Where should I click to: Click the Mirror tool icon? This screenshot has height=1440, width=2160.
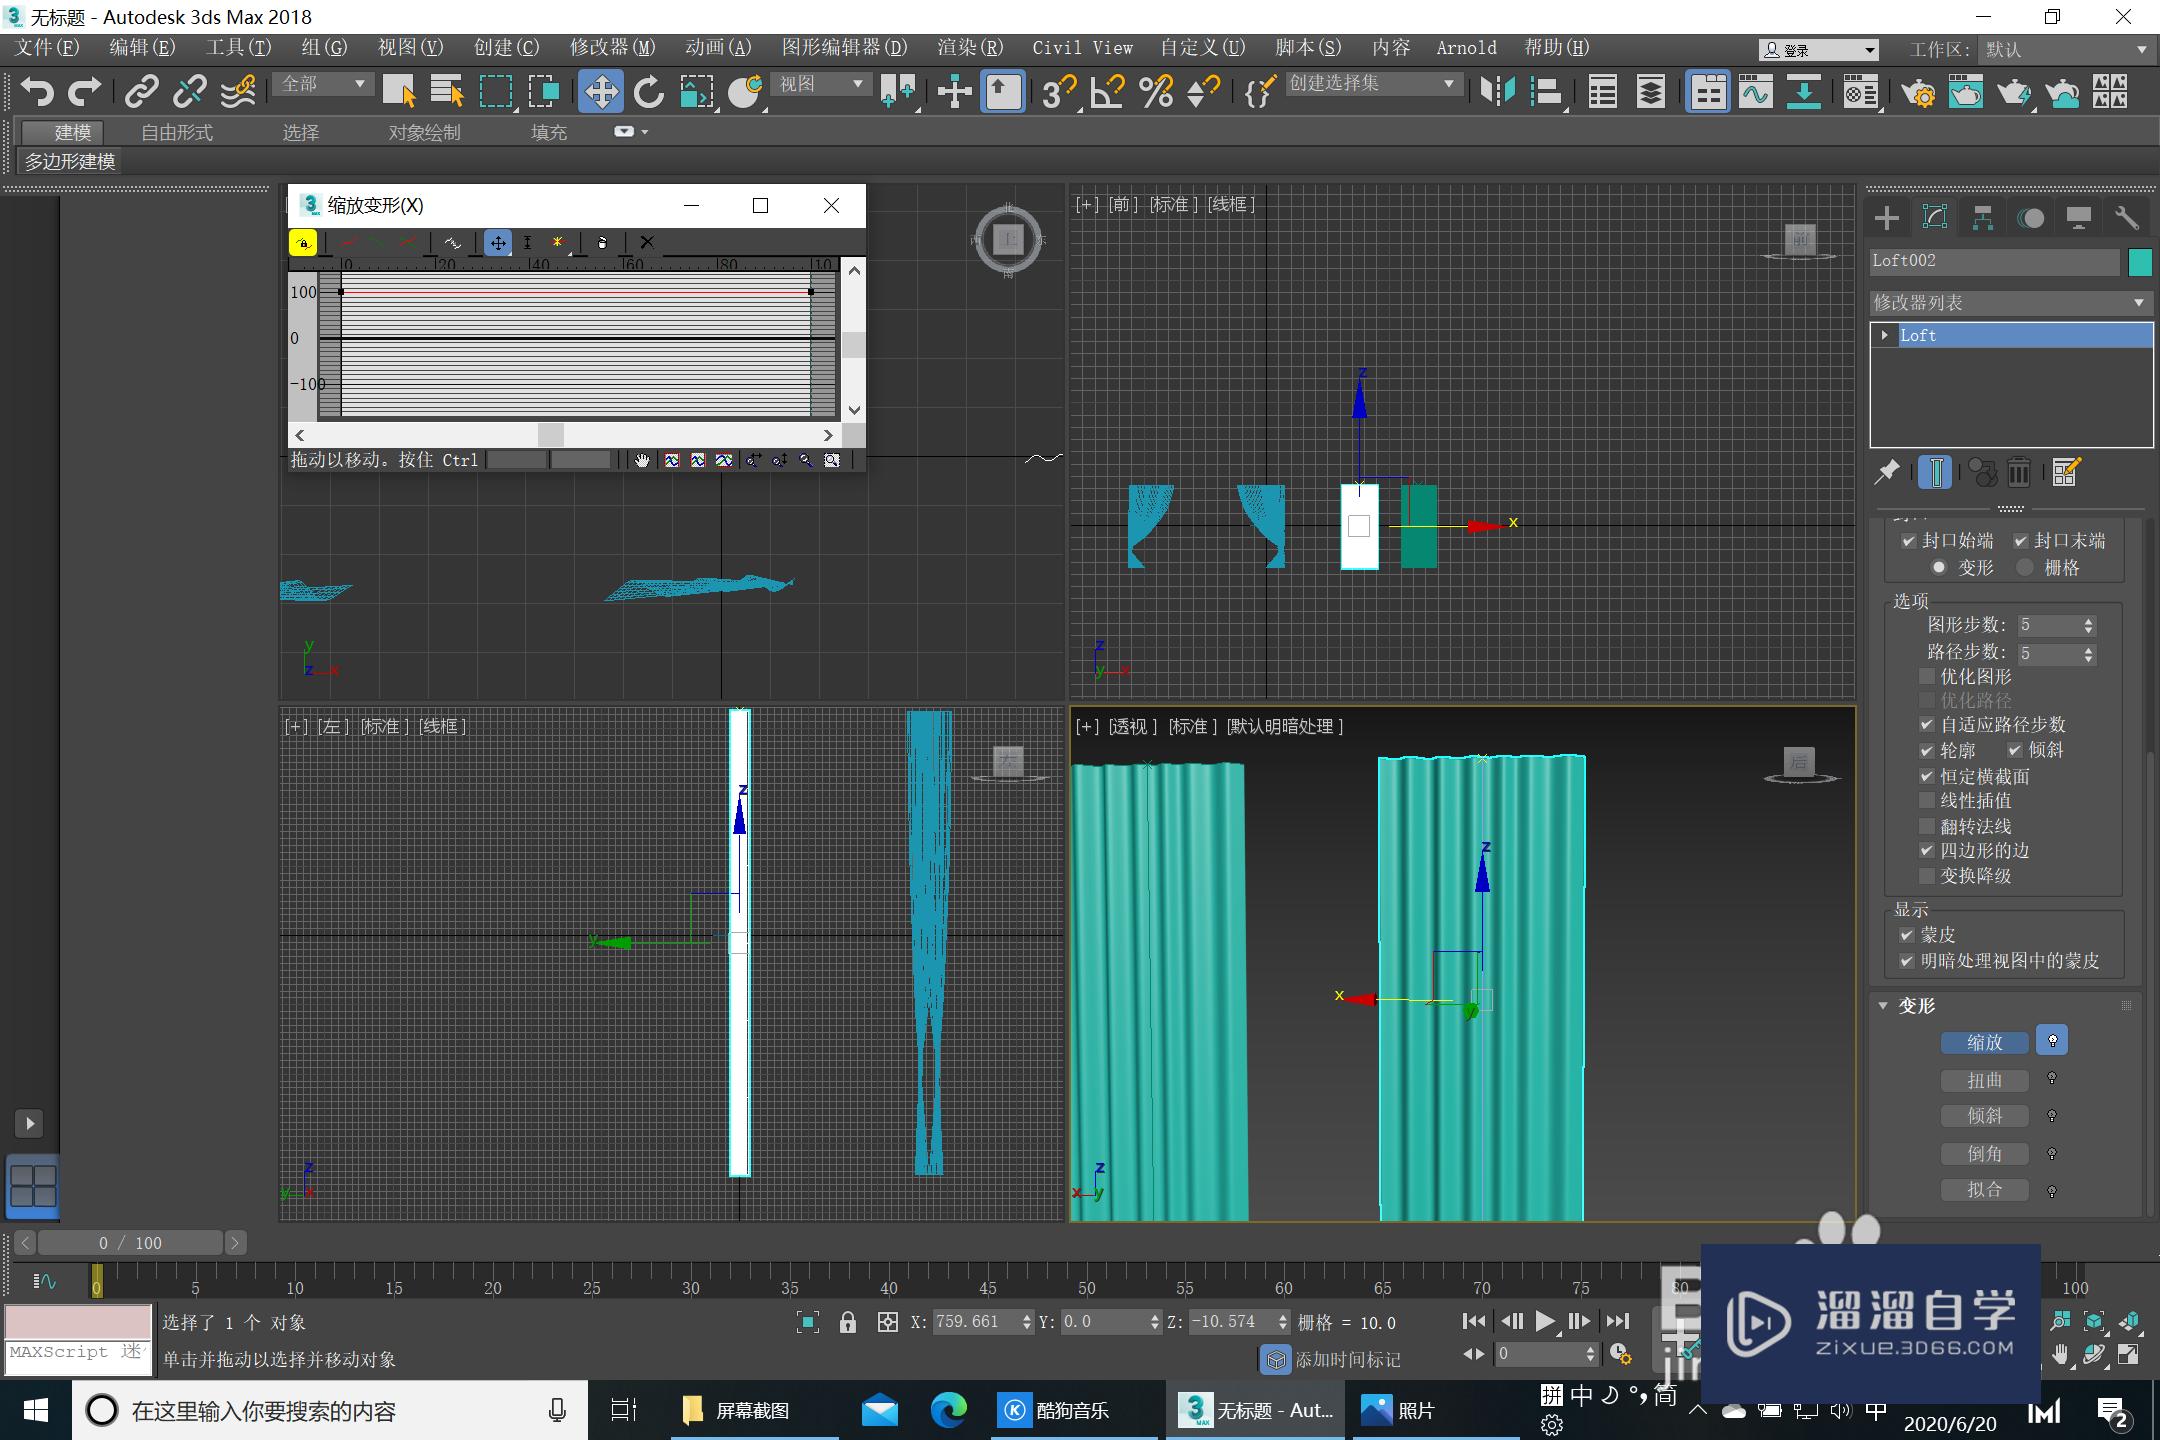[x=1498, y=92]
